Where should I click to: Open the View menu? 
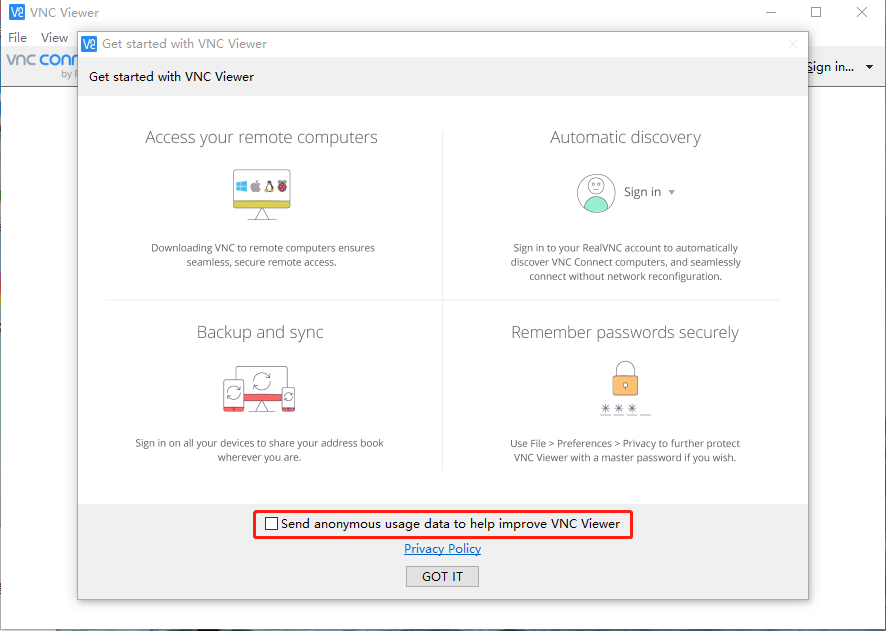tap(54, 38)
